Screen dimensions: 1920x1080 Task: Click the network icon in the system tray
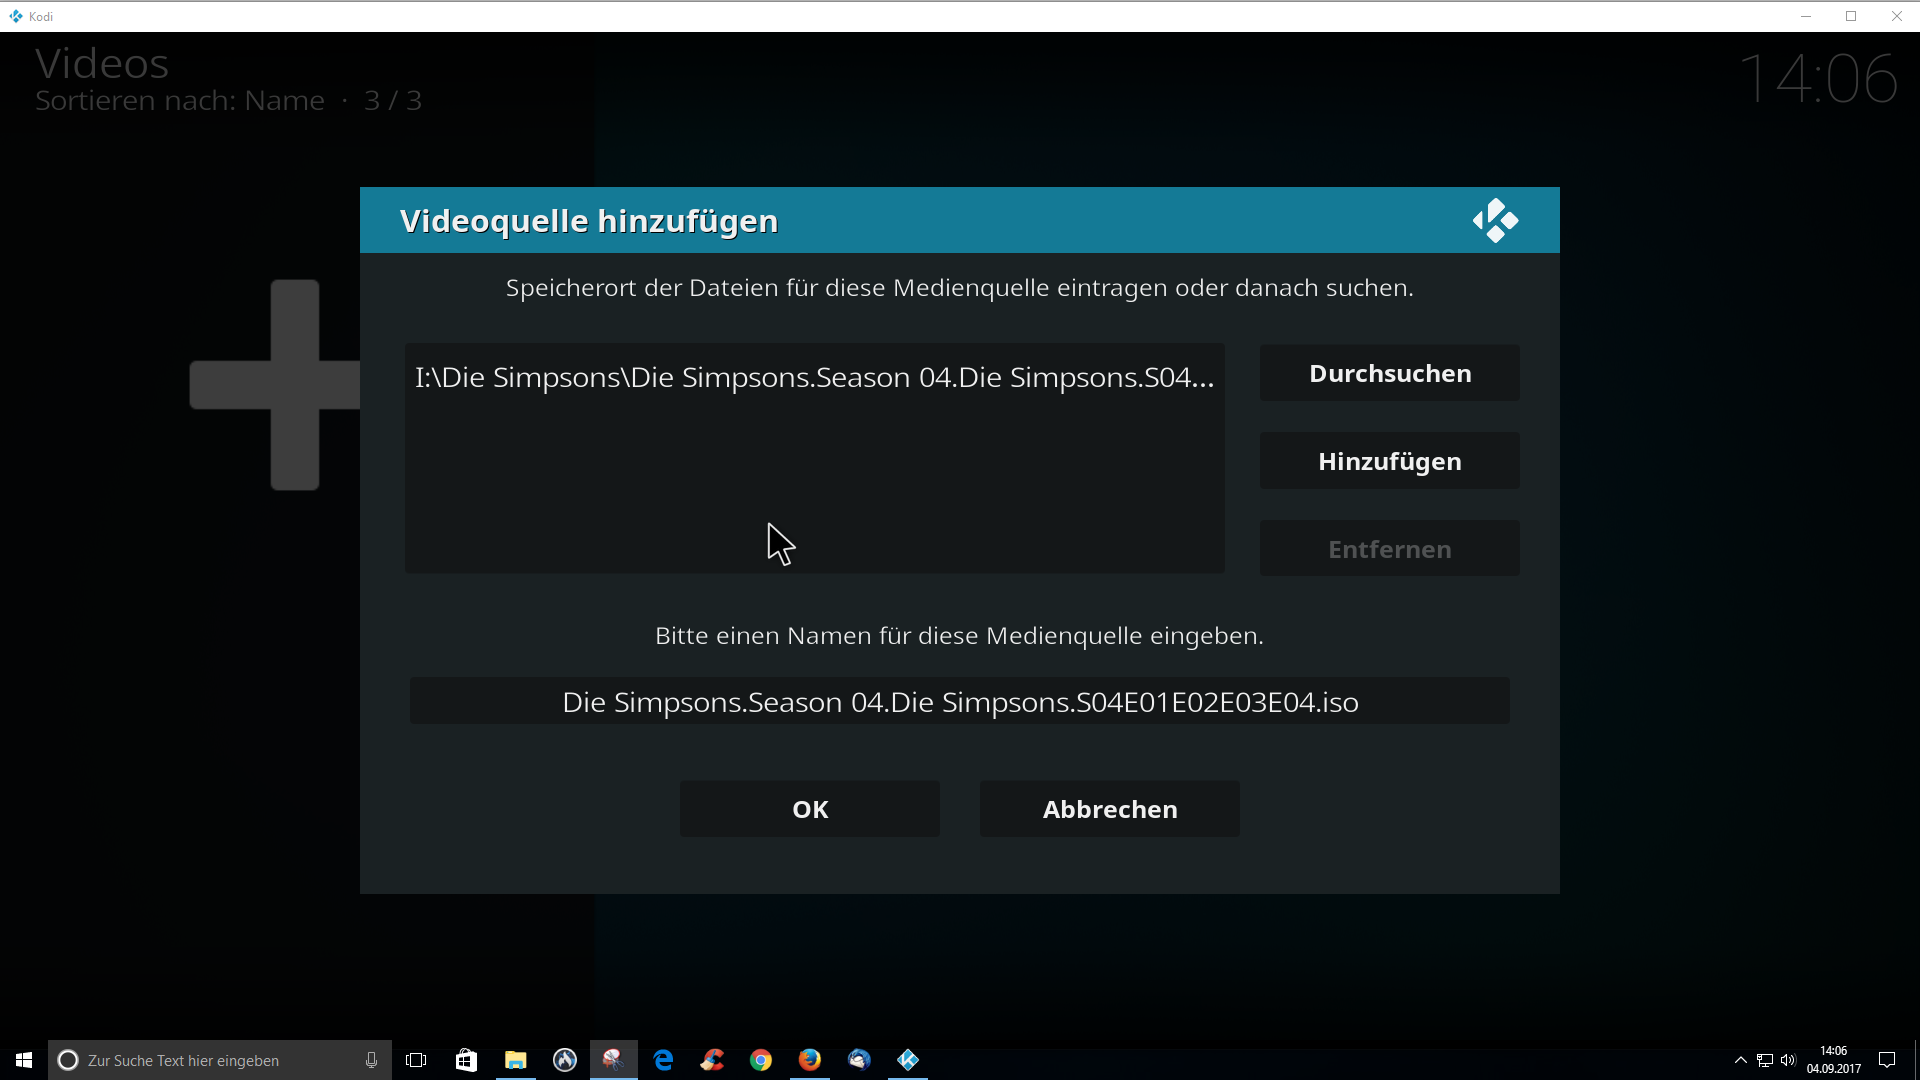1765,1060
